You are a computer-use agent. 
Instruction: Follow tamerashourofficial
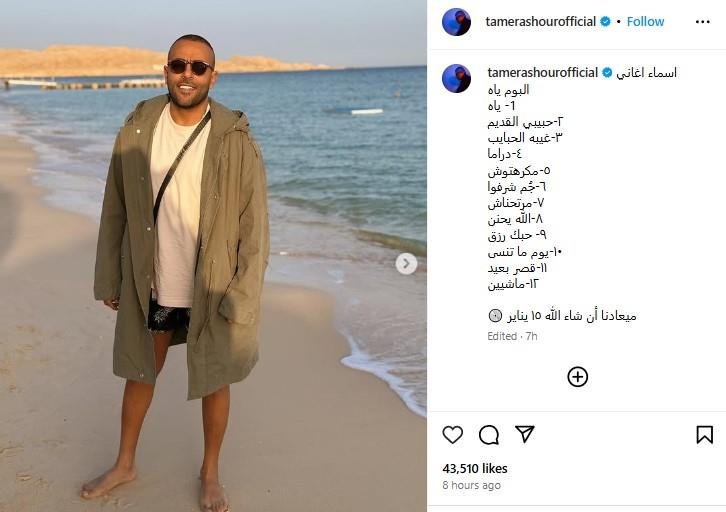(645, 21)
